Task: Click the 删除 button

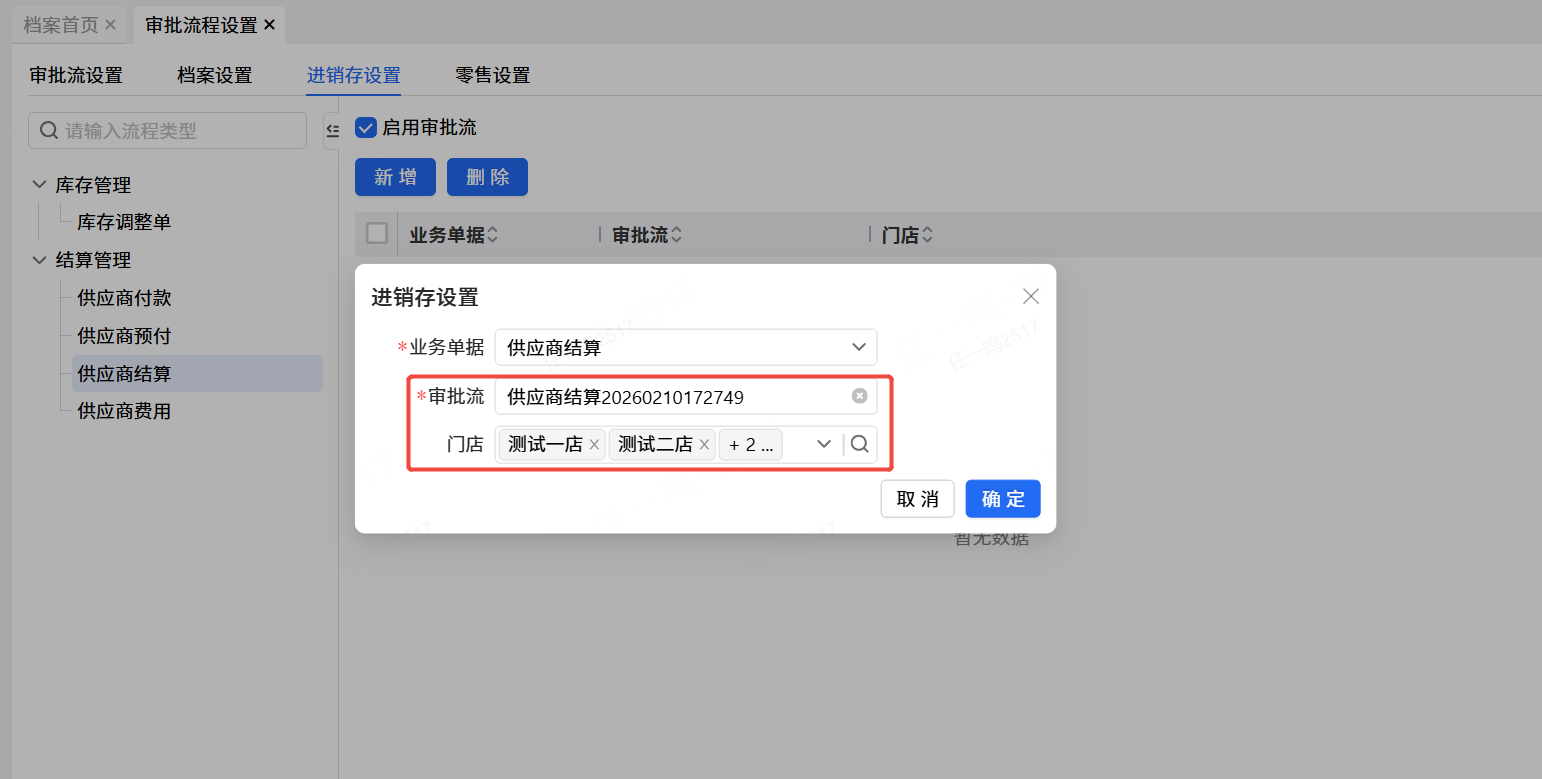Action: pos(487,177)
